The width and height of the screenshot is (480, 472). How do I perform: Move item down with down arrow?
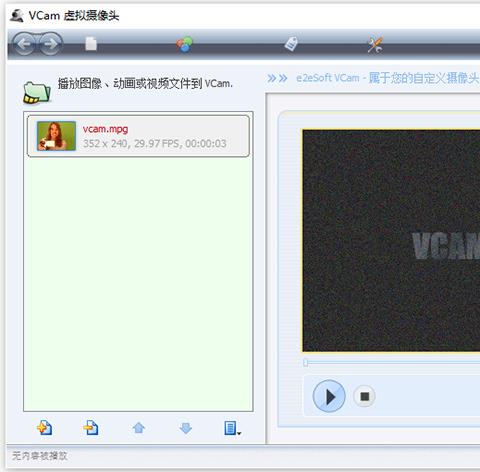point(186,428)
